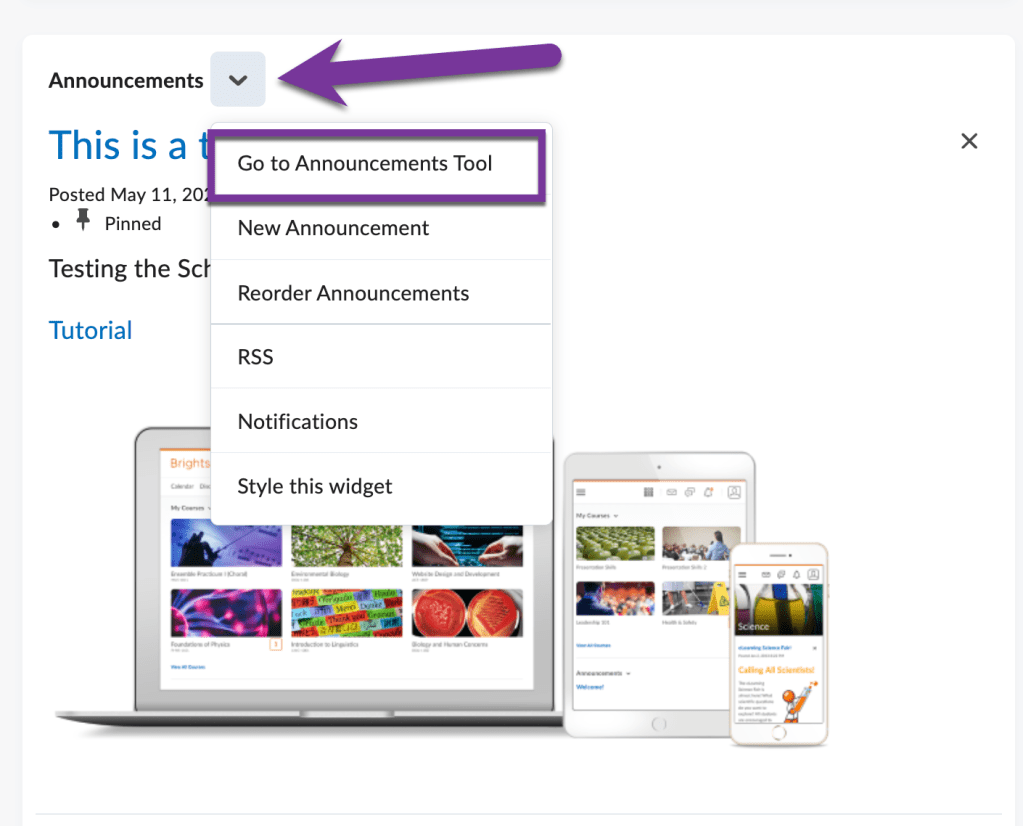Click the tablet's user profile icon
Viewport: 1023px width, 826px height.
click(734, 492)
